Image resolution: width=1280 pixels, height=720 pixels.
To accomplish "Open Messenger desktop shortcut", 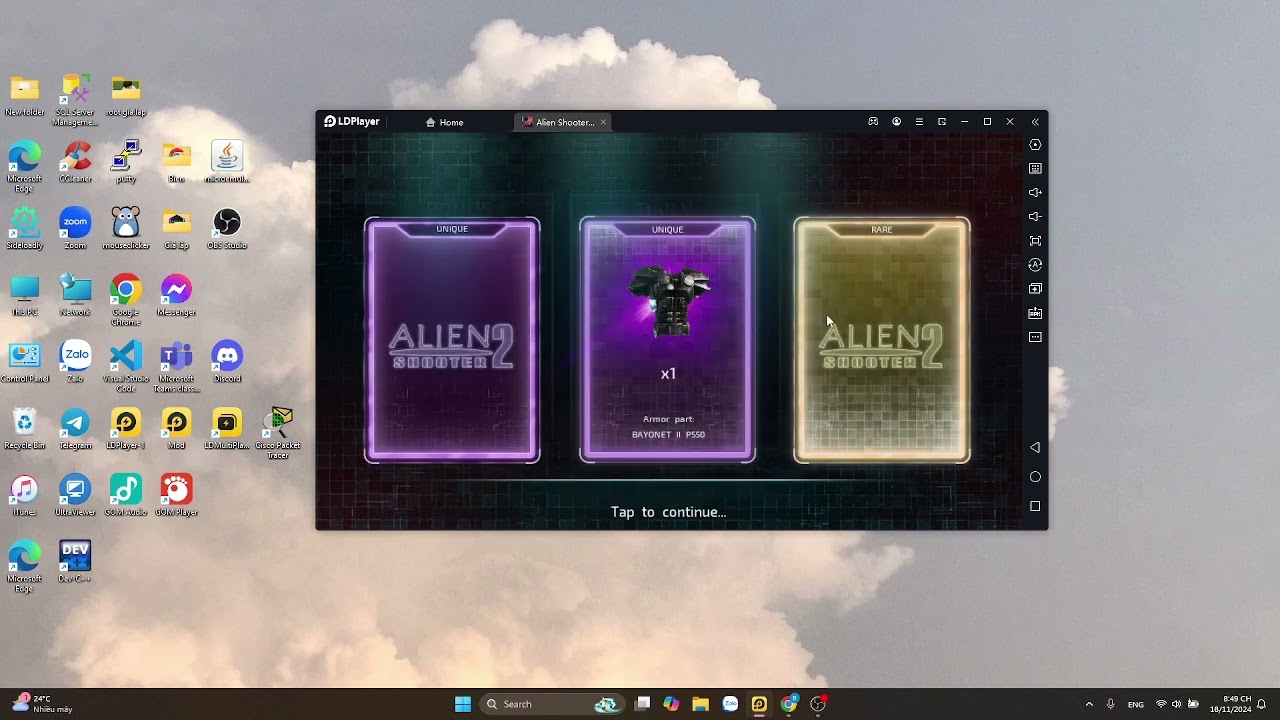I will pyautogui.click(x=176, y=295).
